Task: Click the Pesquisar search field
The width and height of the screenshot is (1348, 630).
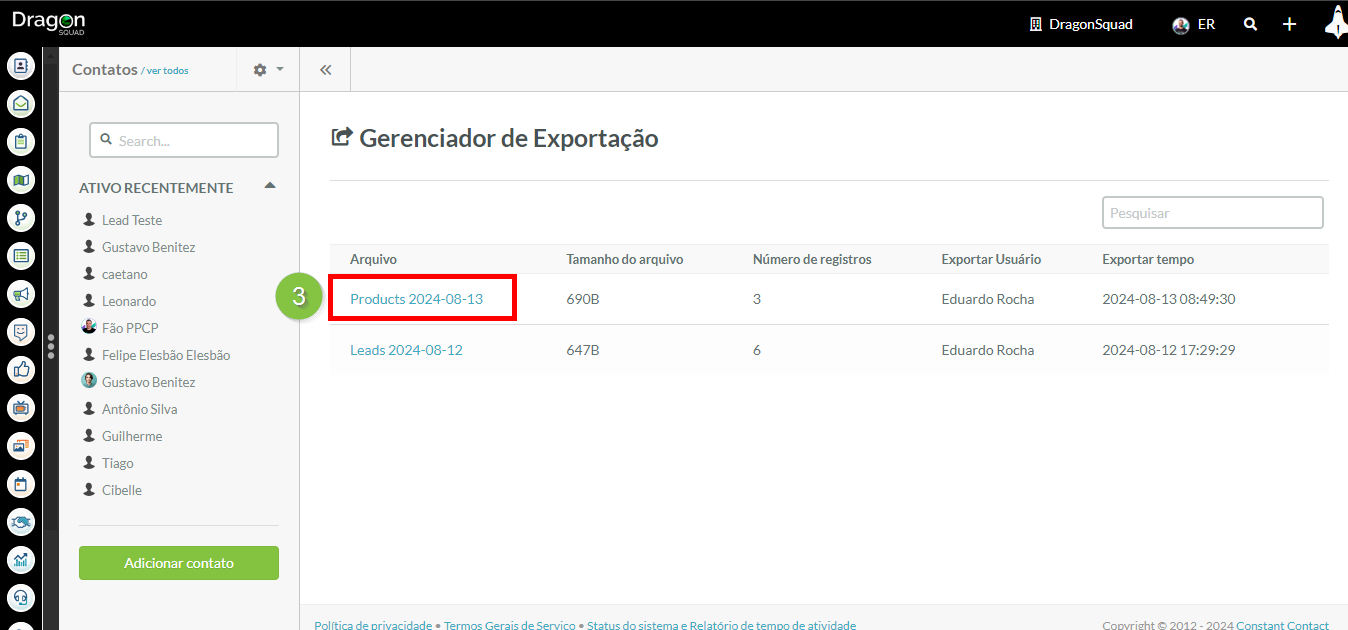Action: pyautogui.click(x=1212, y=213)
